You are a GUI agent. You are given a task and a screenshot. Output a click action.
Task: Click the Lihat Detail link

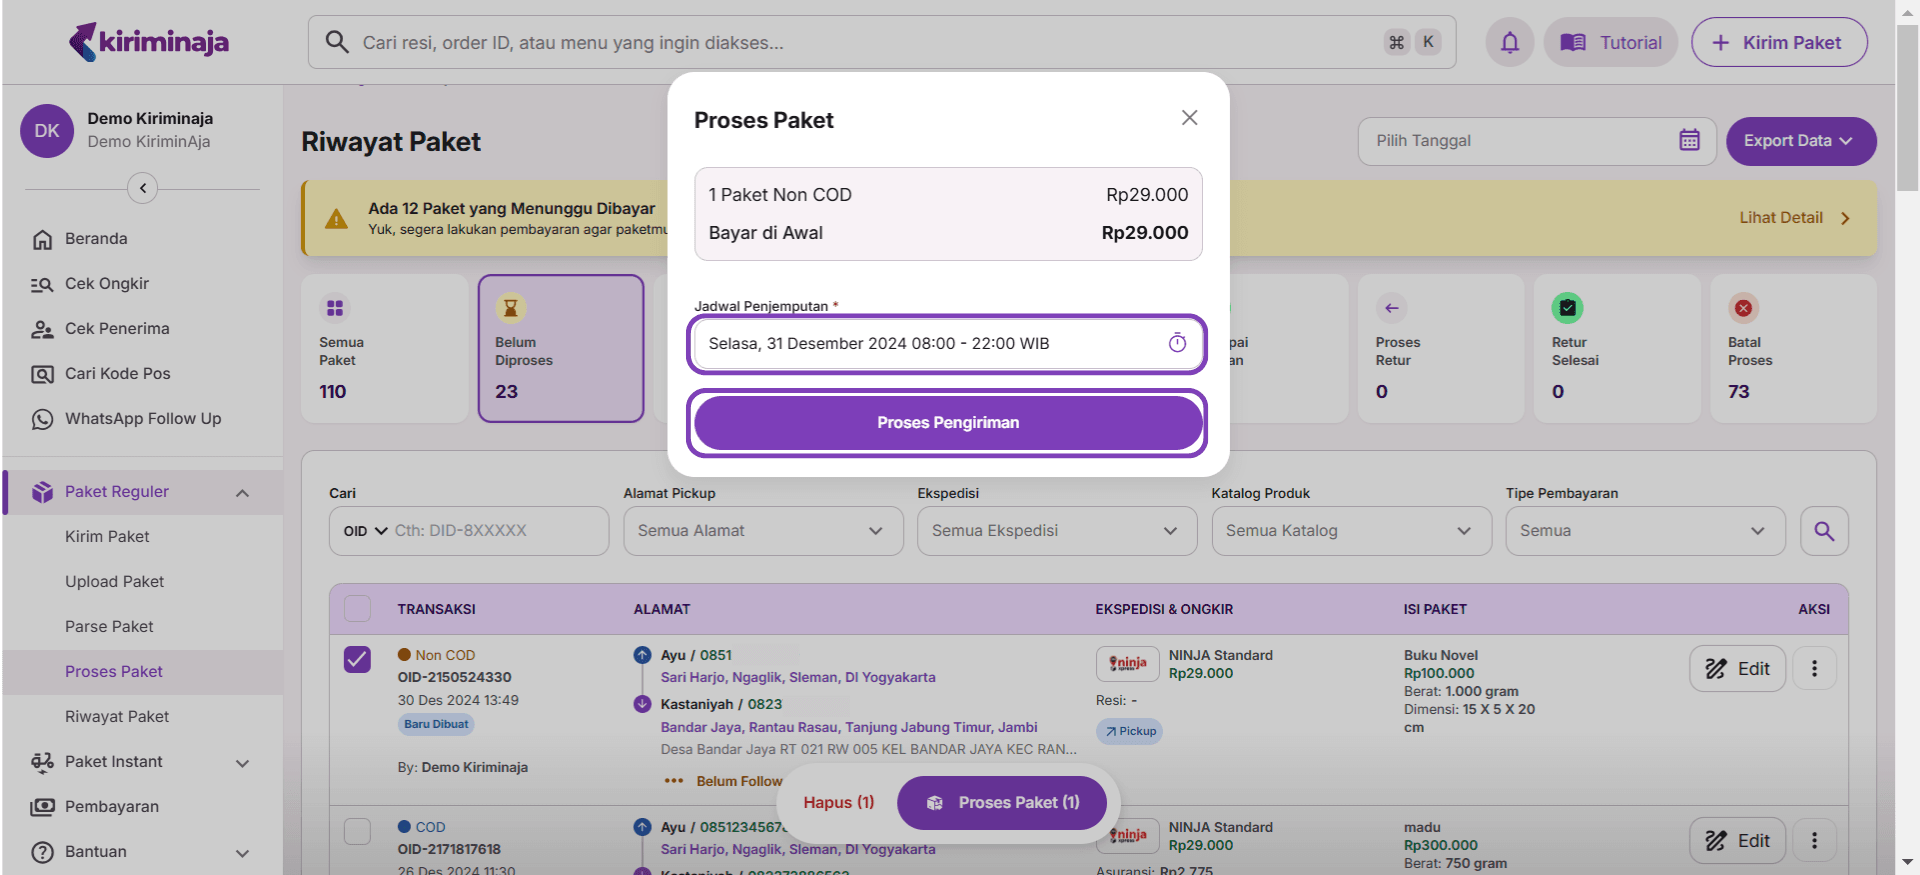coord(1793,218)
